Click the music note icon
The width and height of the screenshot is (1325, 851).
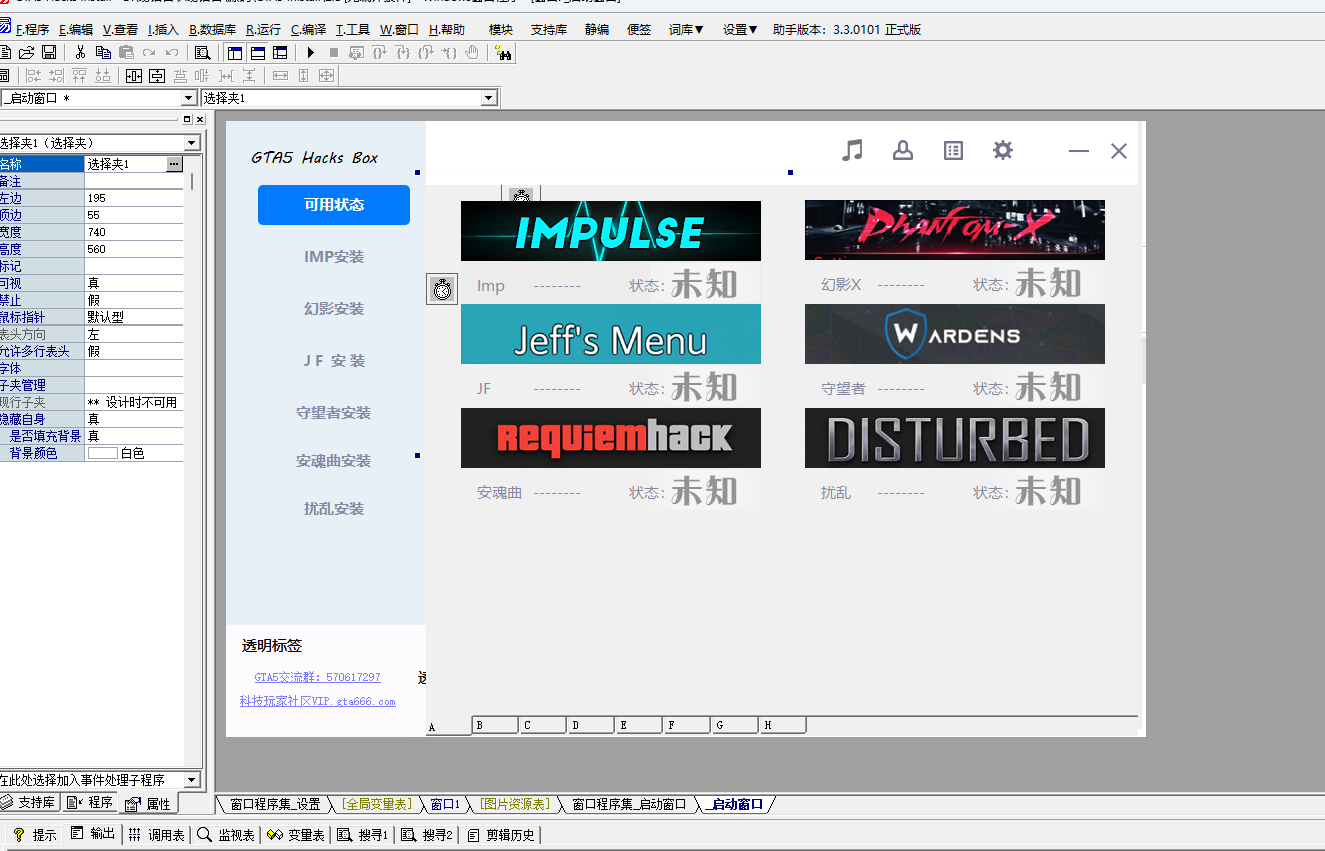(852, 150)
